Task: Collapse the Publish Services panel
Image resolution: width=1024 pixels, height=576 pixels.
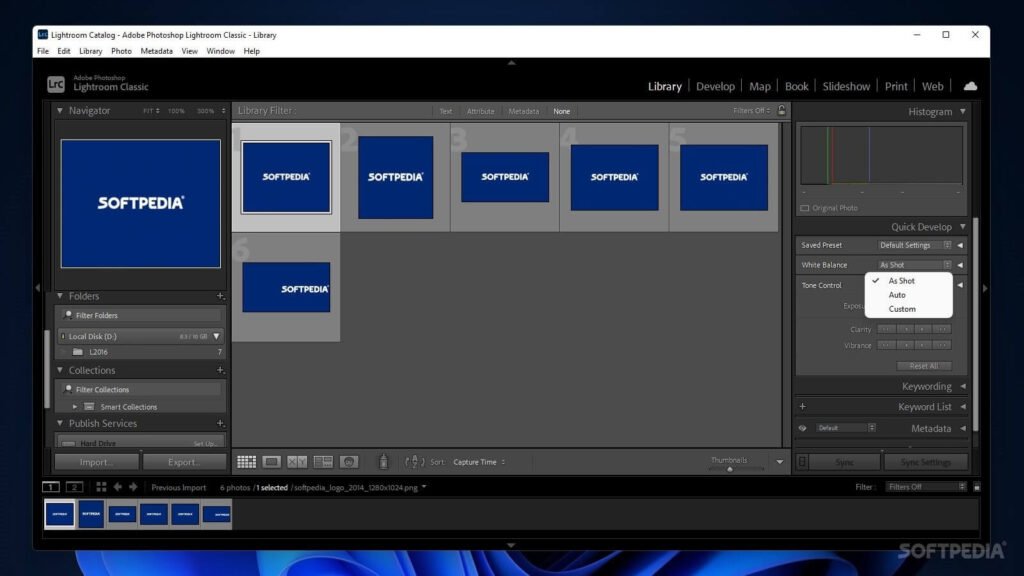Action: coord(59,424)
